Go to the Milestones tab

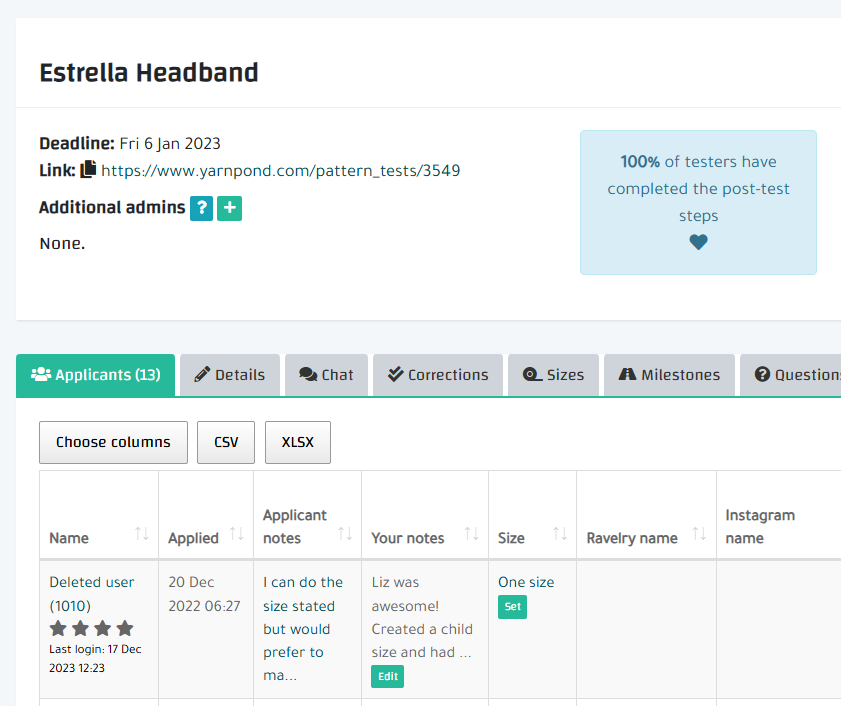[669, 375]
